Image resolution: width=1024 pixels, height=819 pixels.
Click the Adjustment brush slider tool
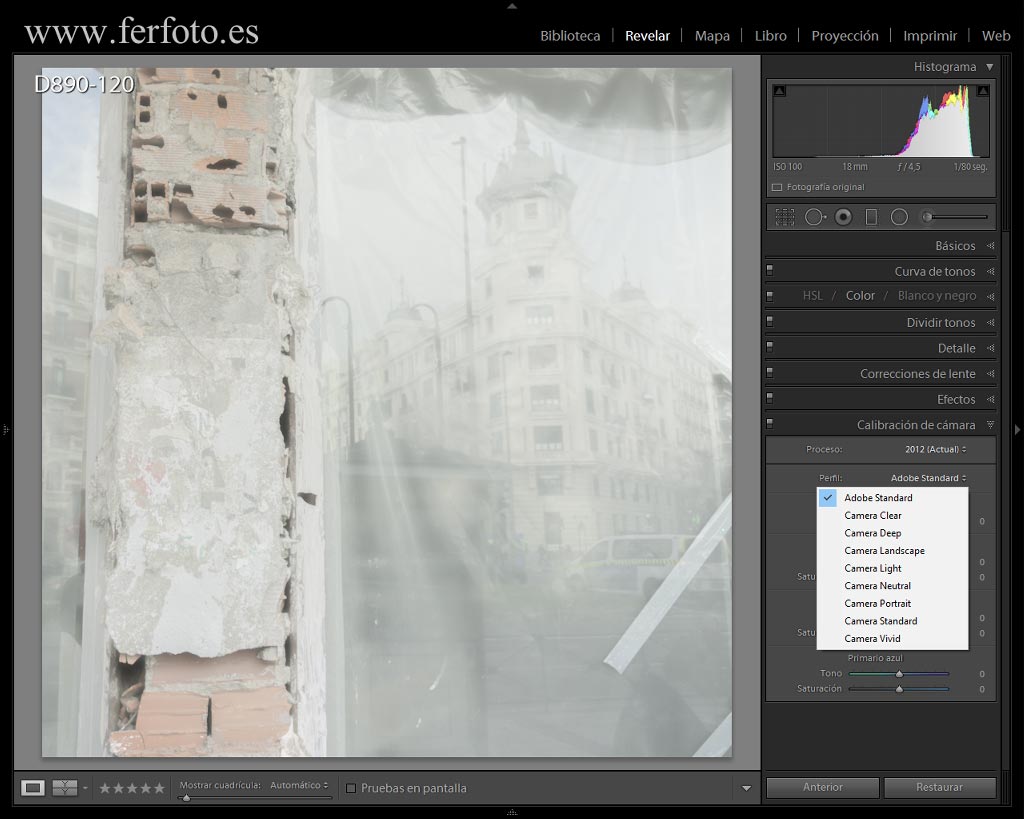click(953, 217)
